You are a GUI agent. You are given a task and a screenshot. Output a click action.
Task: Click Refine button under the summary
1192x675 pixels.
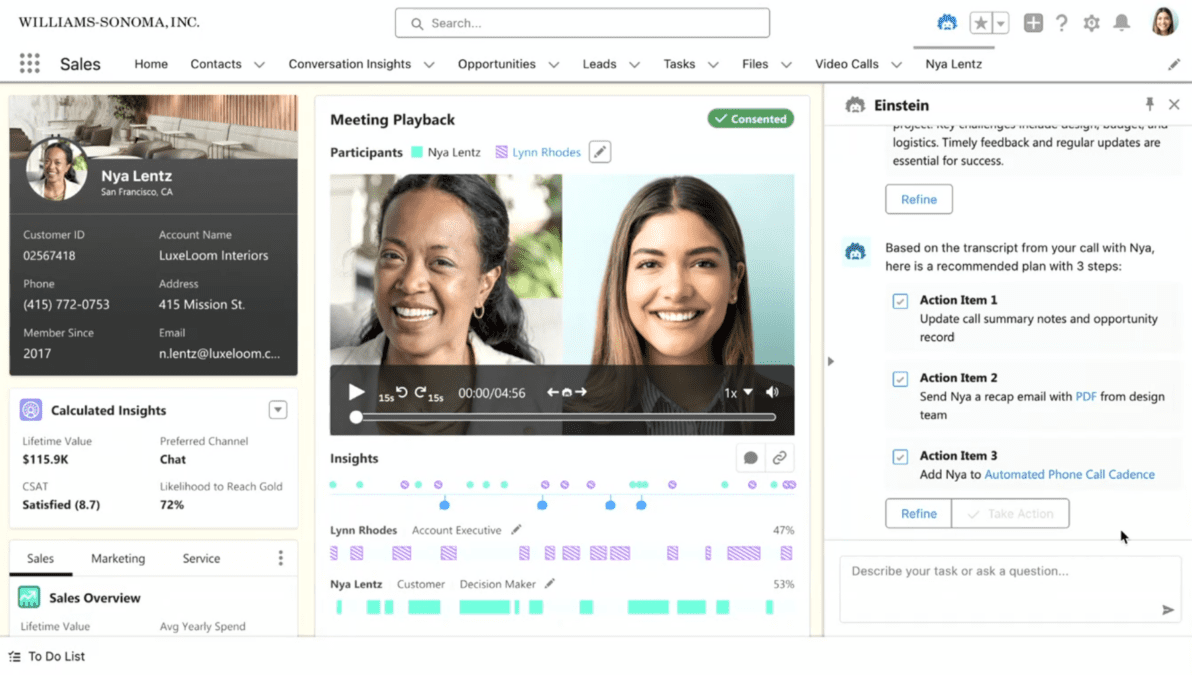pyautogui.click(x=918, y=199)
